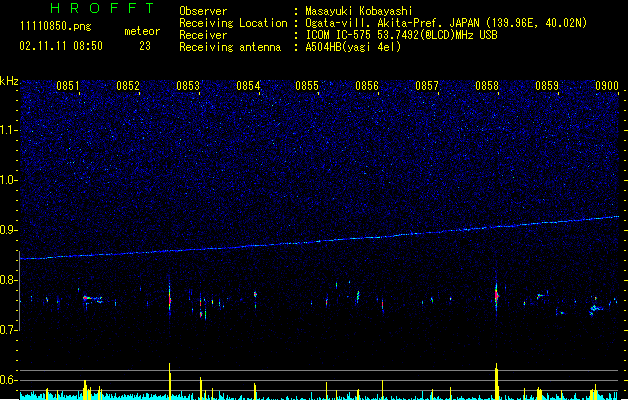The width and height of the screenshot is (629, 400).
Task: Click the 'Receiving Location' field label
Action: coord(233,23)
